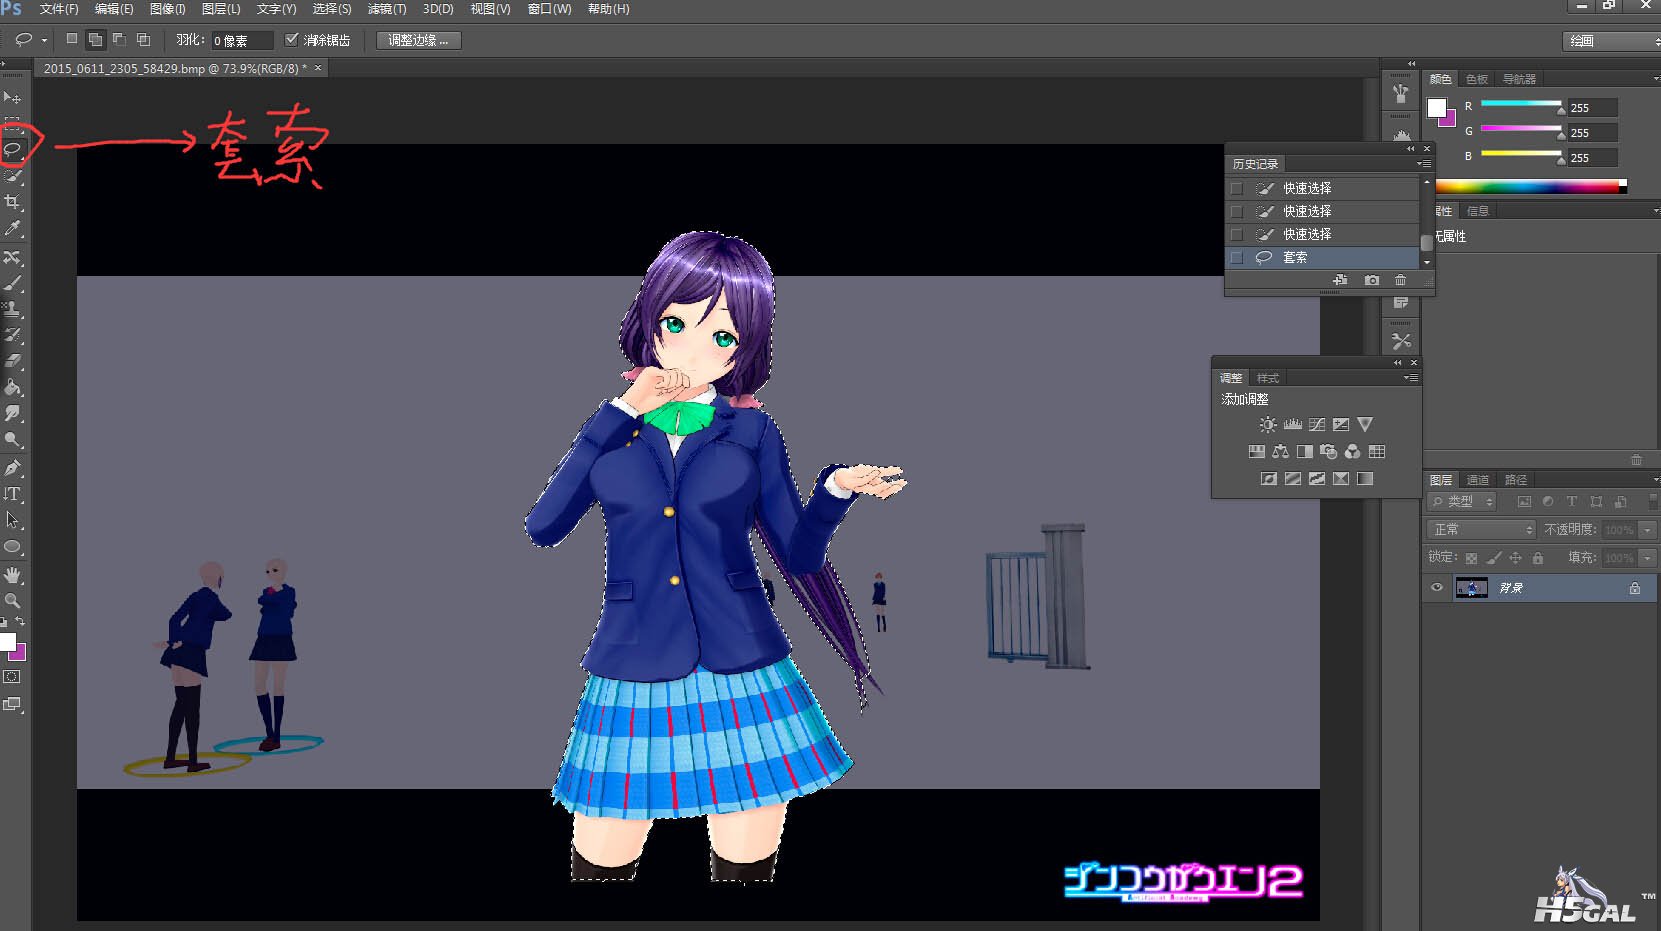Select the Ellipse shape tool
This screenshot has width=1661, height=931.
pyautogui.click(x=12, y=547)
